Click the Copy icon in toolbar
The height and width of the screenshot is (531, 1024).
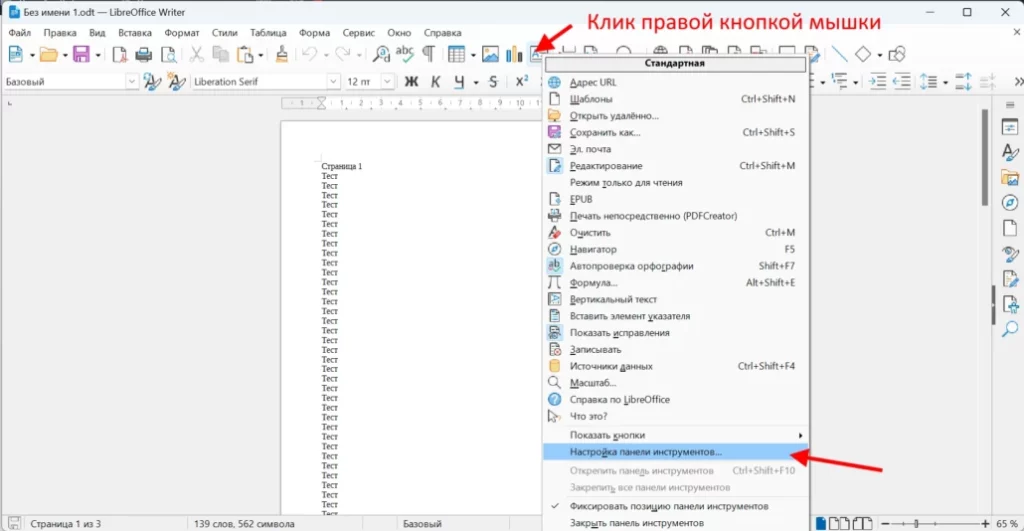point(221,54)
